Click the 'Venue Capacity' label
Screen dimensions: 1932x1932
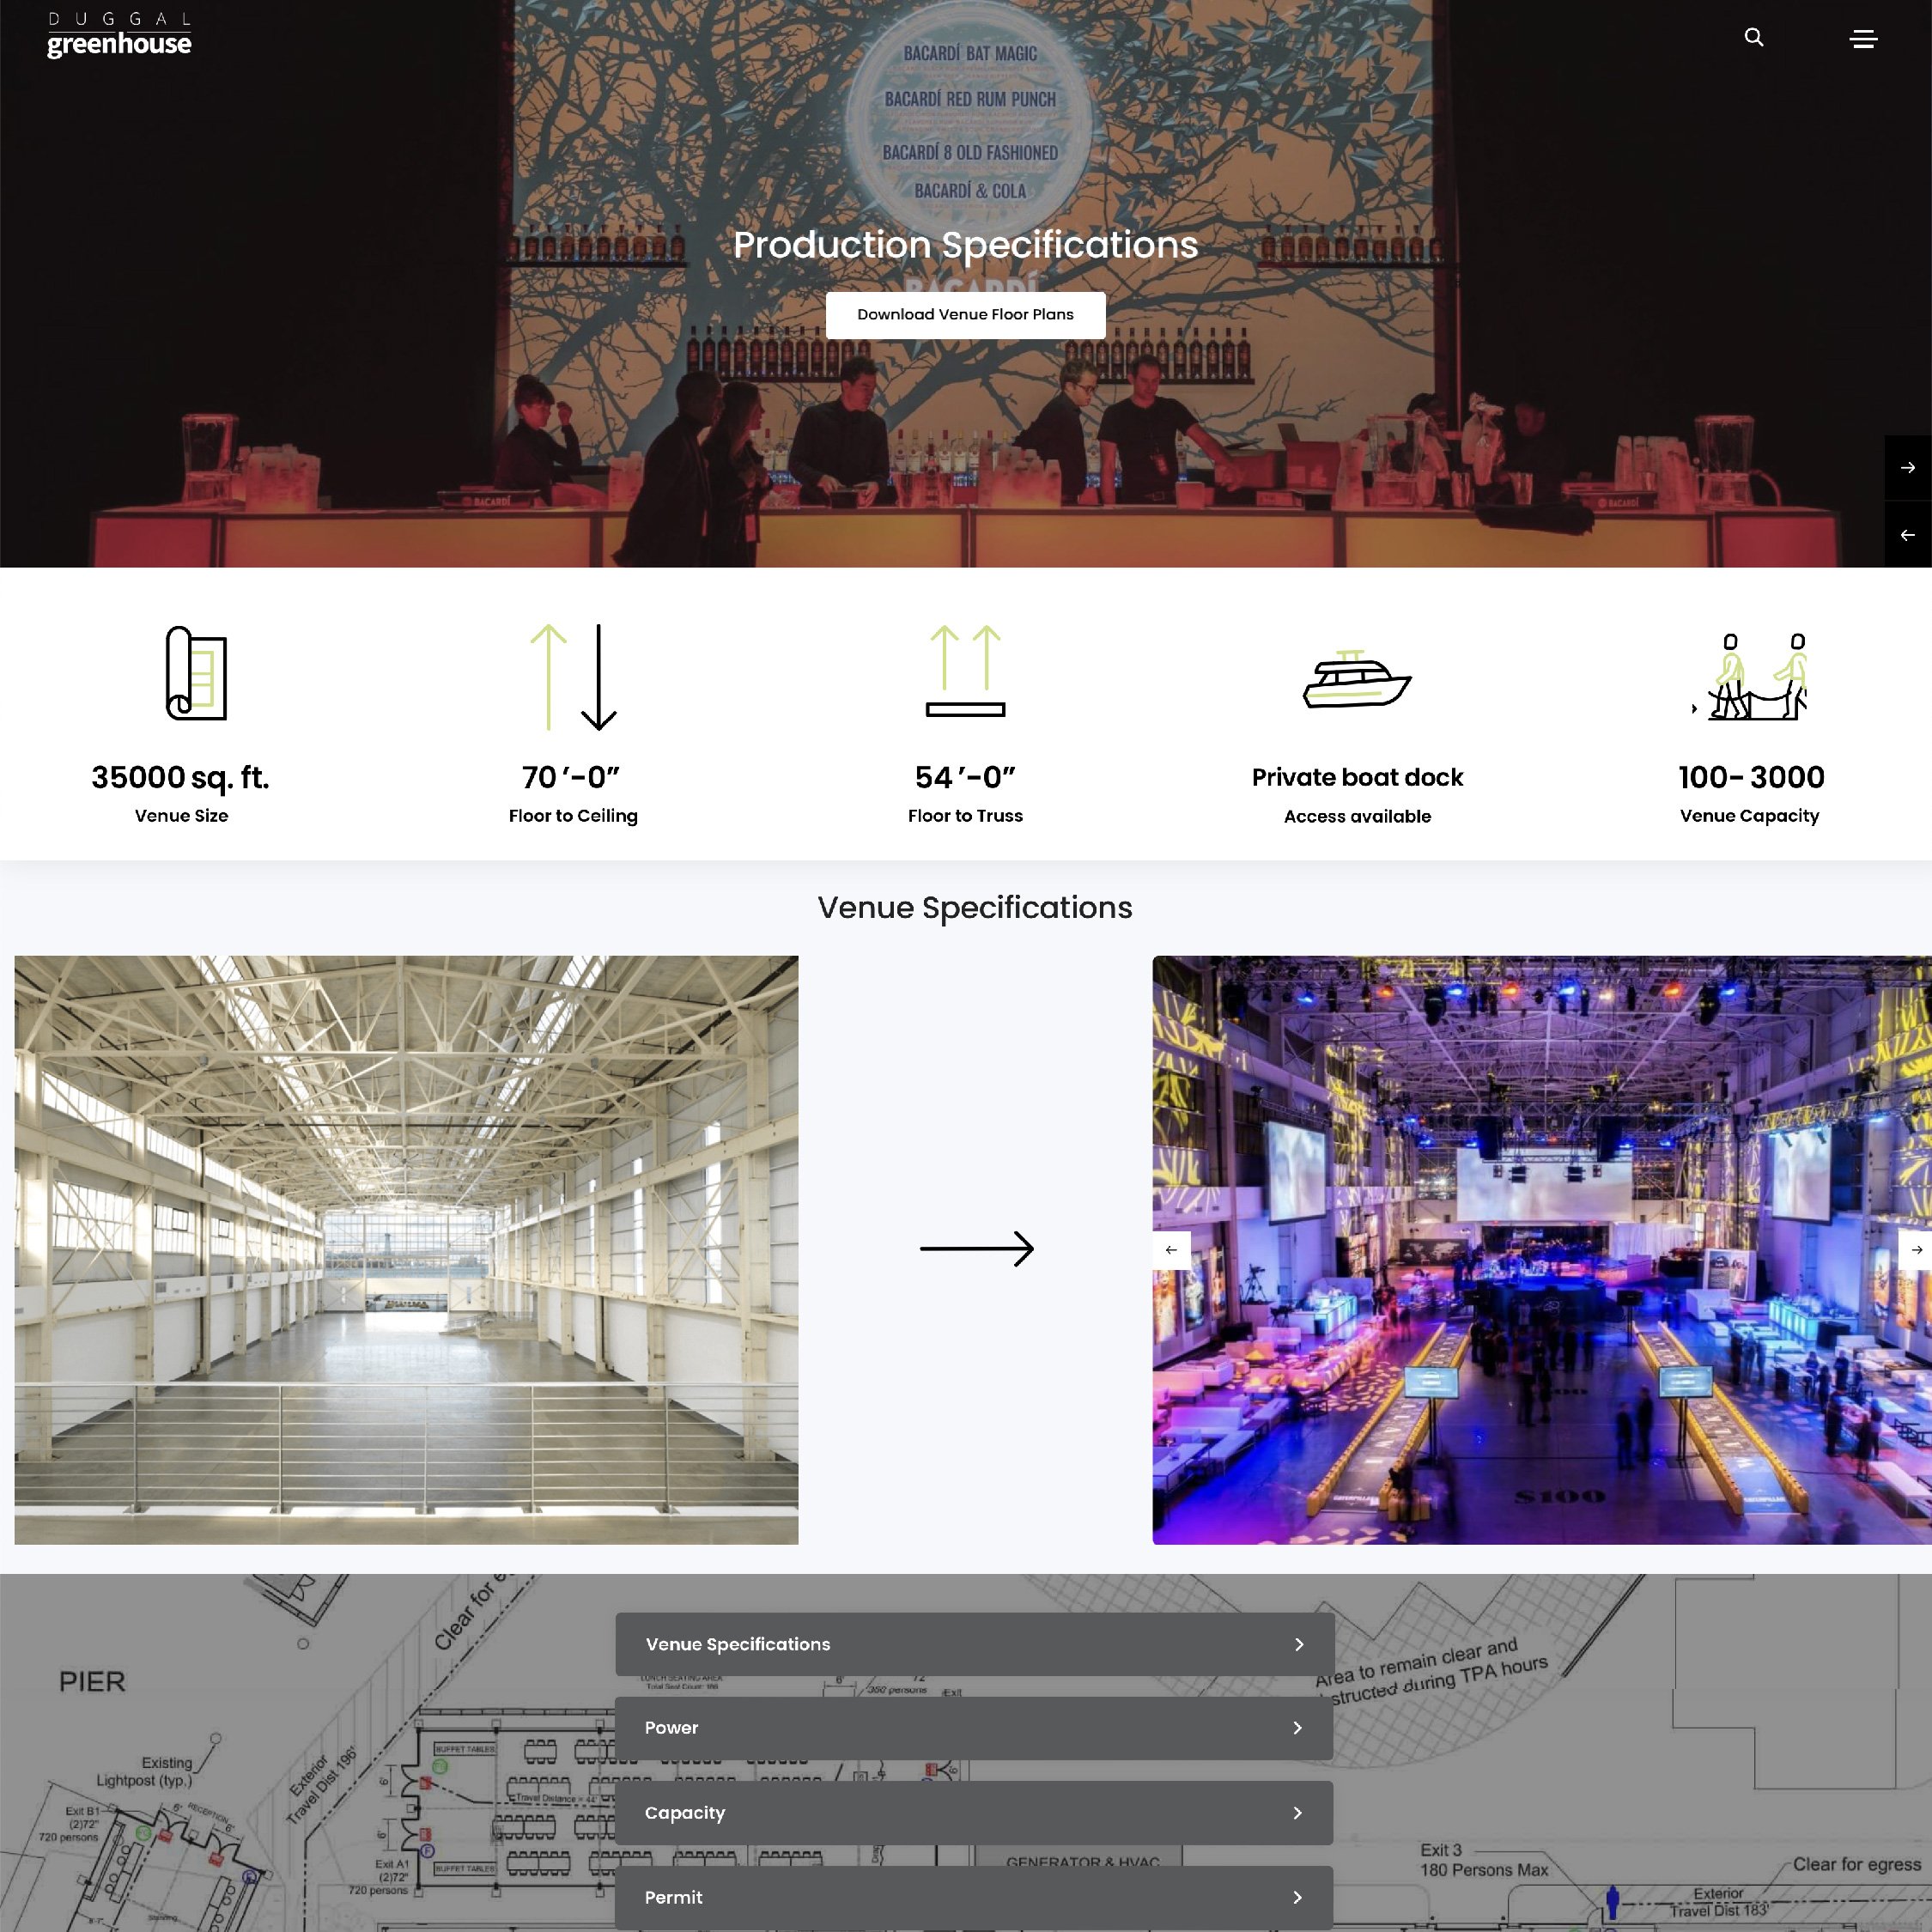1750,816
